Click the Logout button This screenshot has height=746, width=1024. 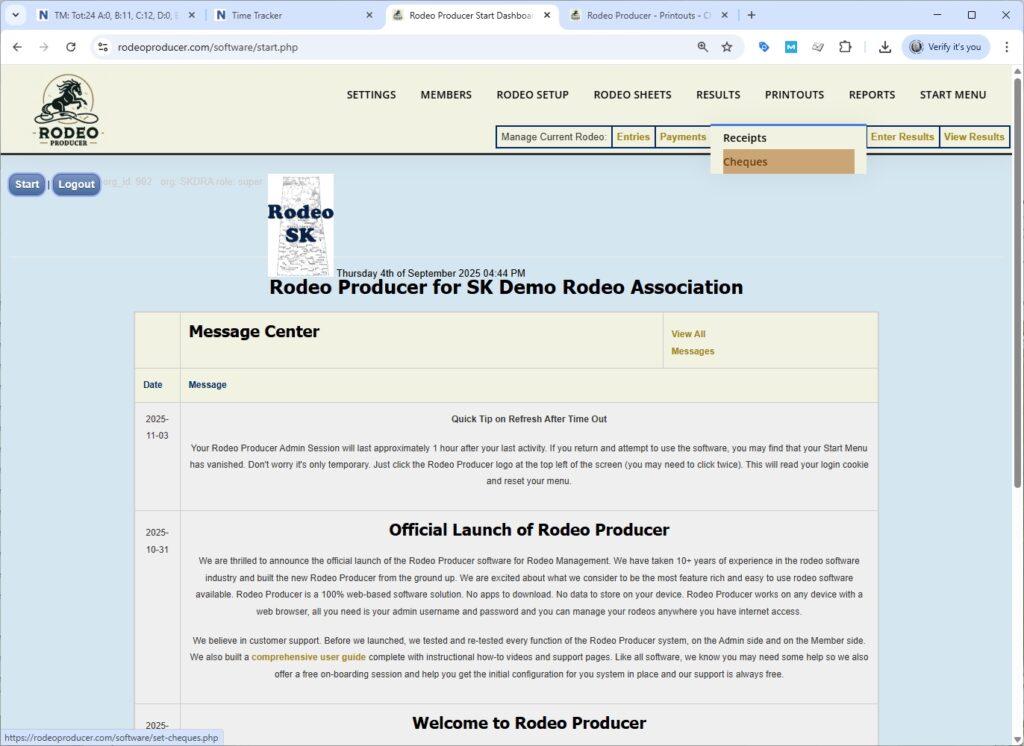tap(76, 184)
